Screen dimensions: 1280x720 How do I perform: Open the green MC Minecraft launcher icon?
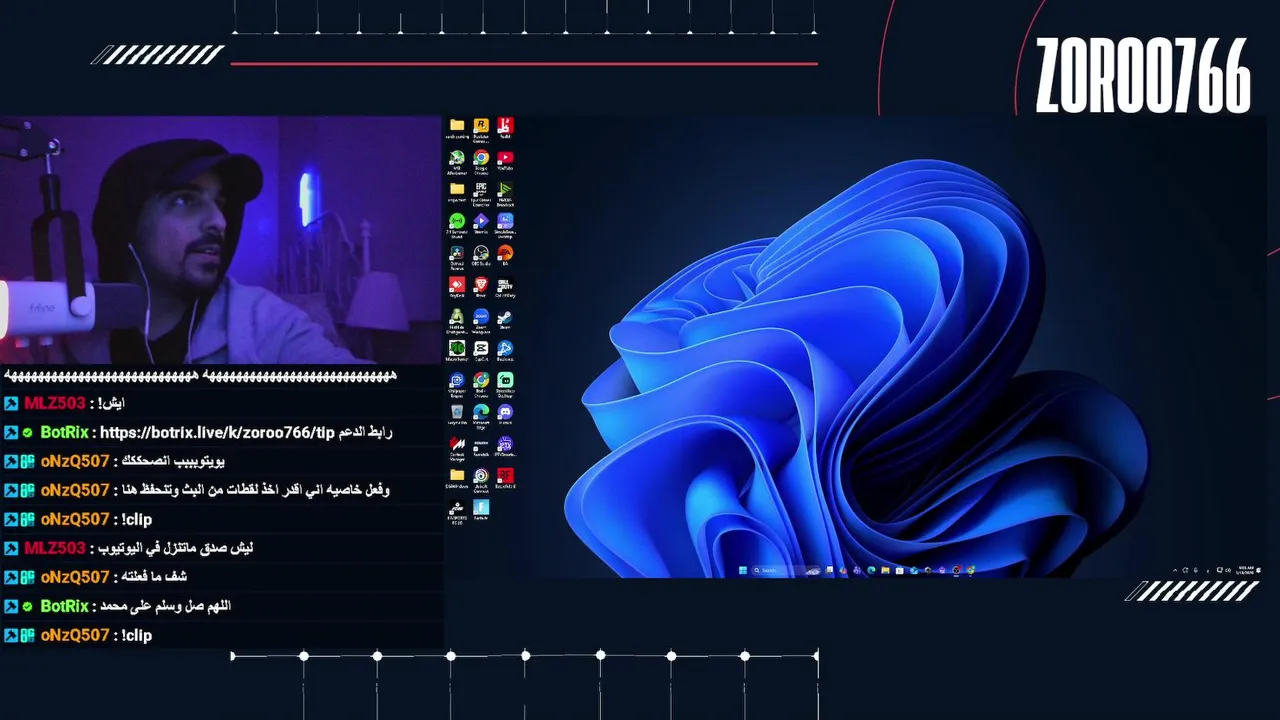click(x=456, y=350)
